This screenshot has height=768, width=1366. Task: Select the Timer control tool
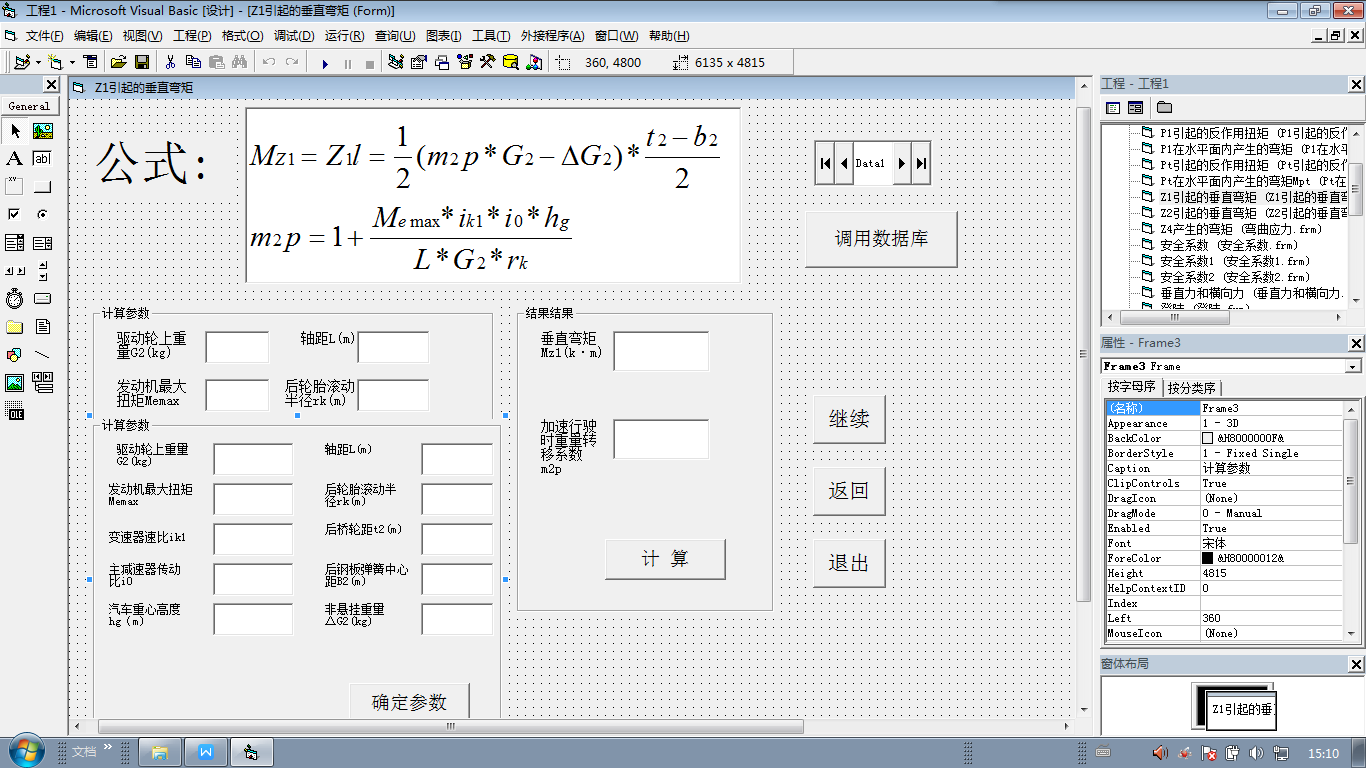point(14,299)
